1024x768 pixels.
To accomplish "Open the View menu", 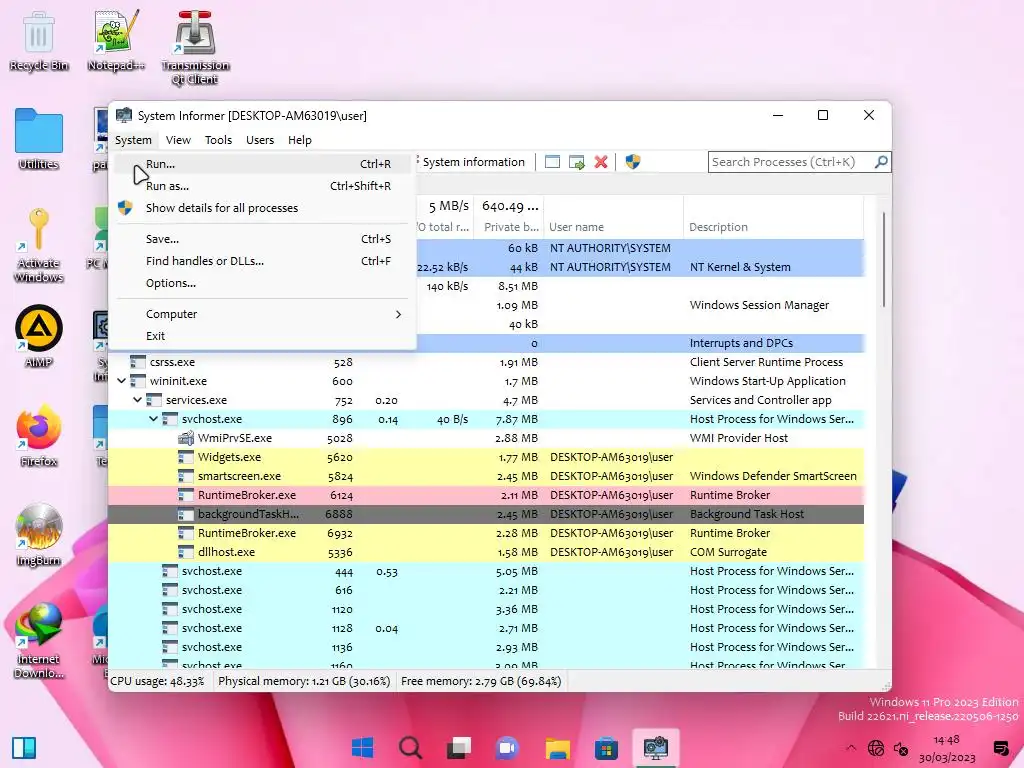I will click(x=178, y=140).
